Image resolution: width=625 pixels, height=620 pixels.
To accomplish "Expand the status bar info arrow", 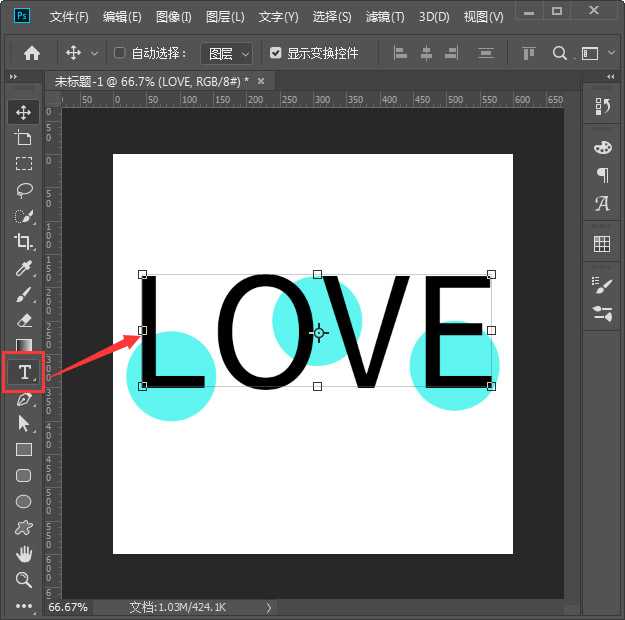I will tap(268, 607).
